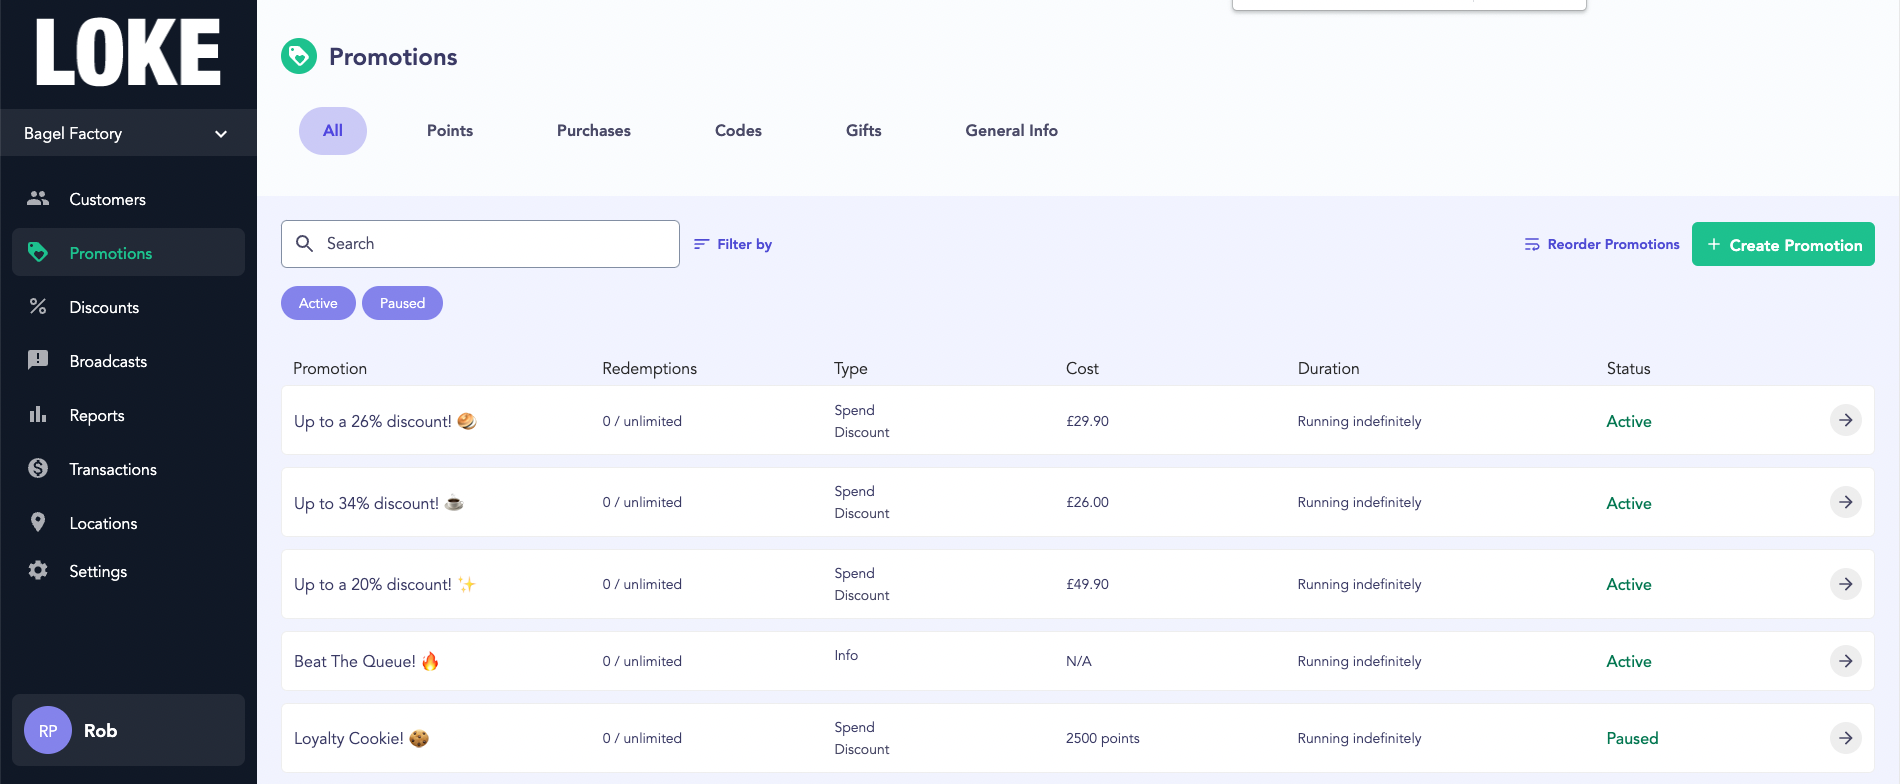Click the Active status of Beat The Queue
The height and width of the screenshot is (784, 1900).
point(1628,661)
